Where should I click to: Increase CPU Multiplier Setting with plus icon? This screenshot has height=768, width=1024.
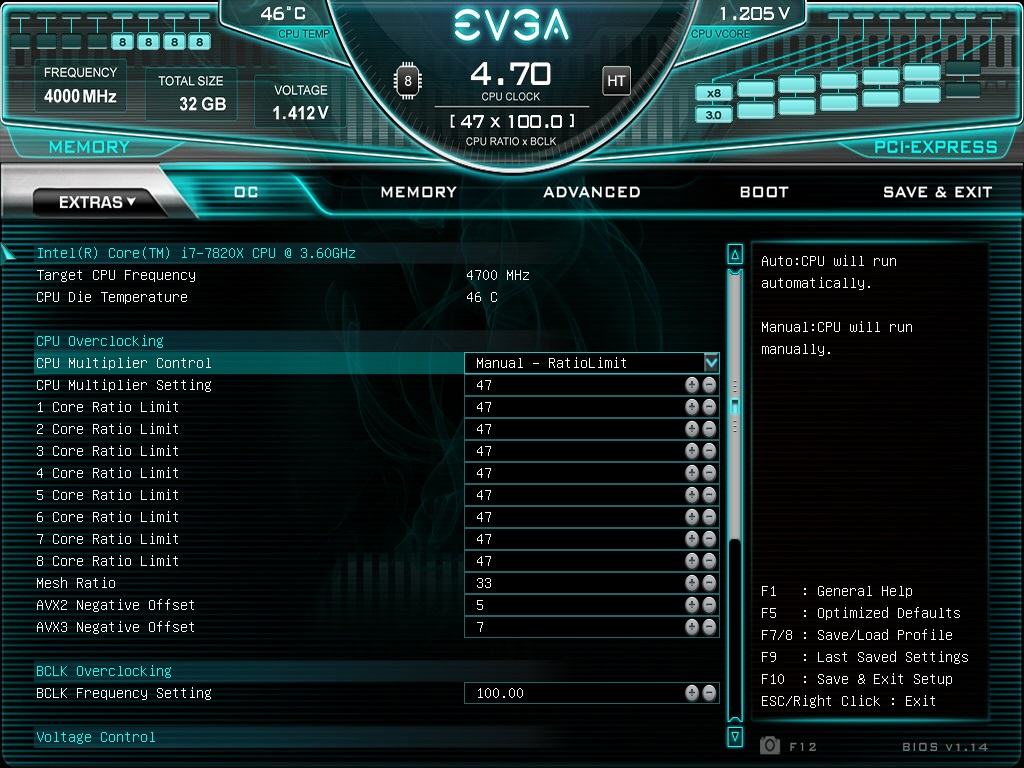692,385
